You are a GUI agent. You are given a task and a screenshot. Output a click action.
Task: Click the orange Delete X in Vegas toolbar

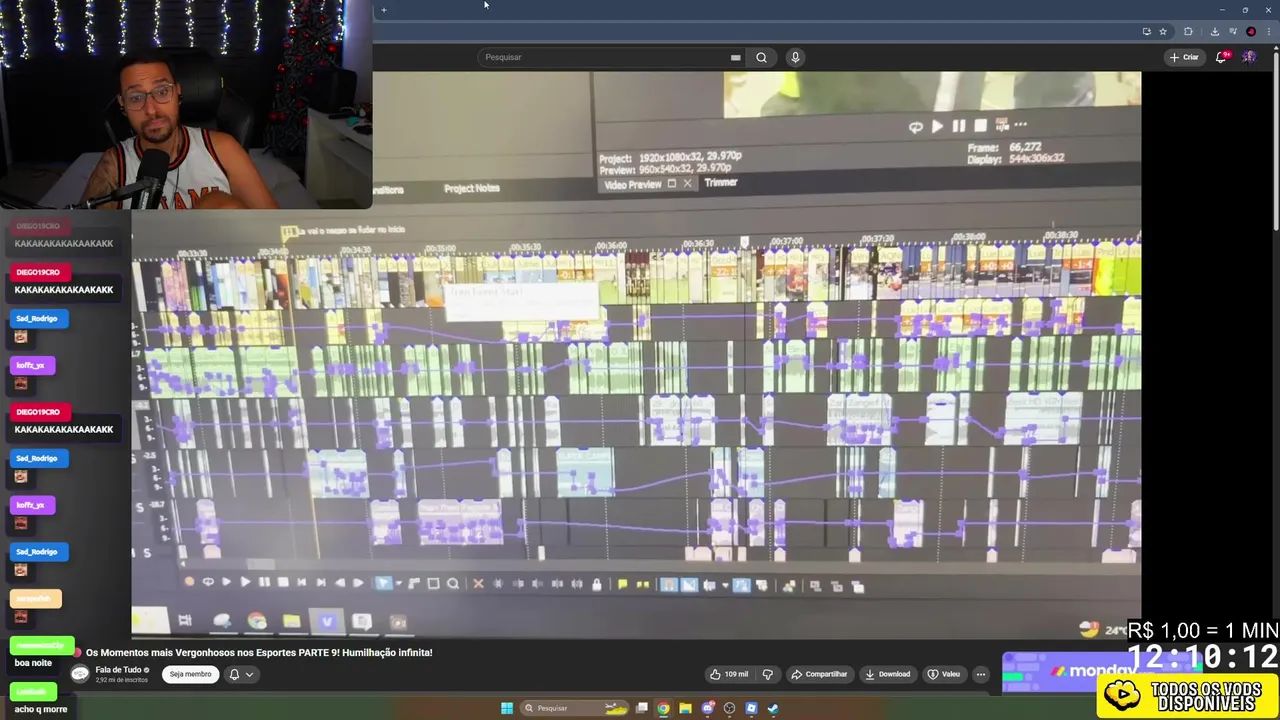tap(477, 584)
